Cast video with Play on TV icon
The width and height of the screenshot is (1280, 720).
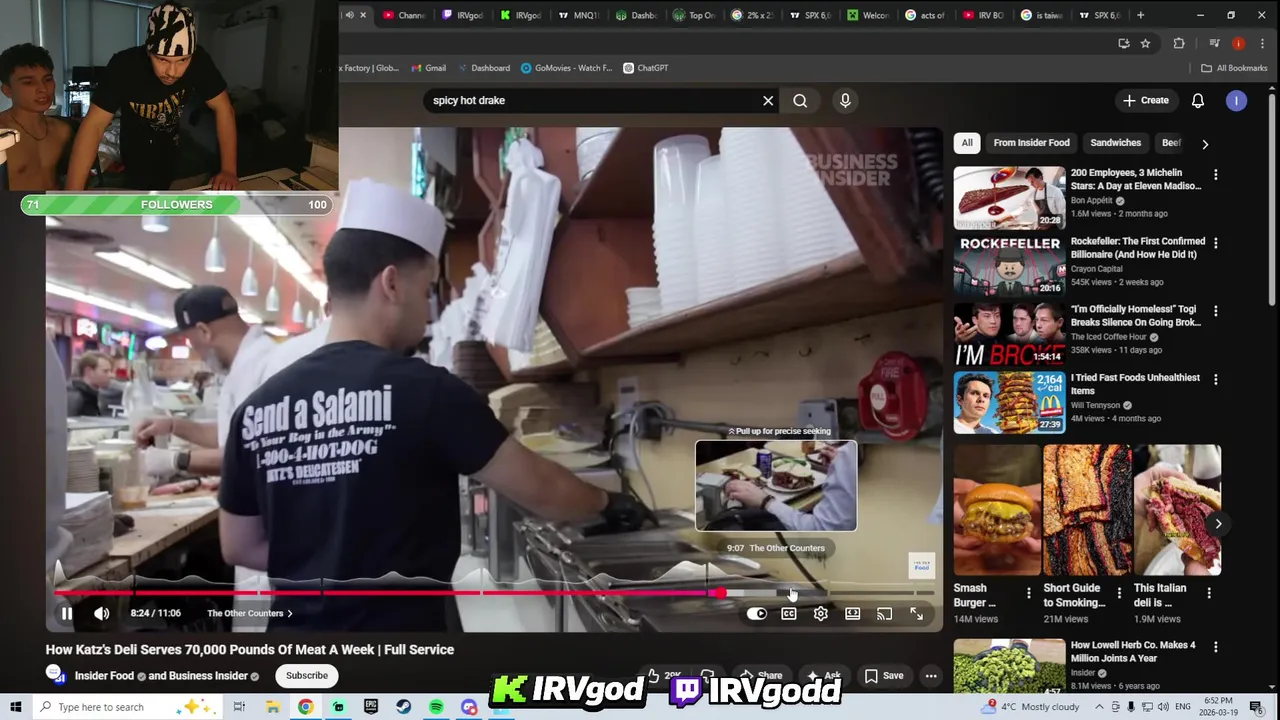click(x=885, y=614)
